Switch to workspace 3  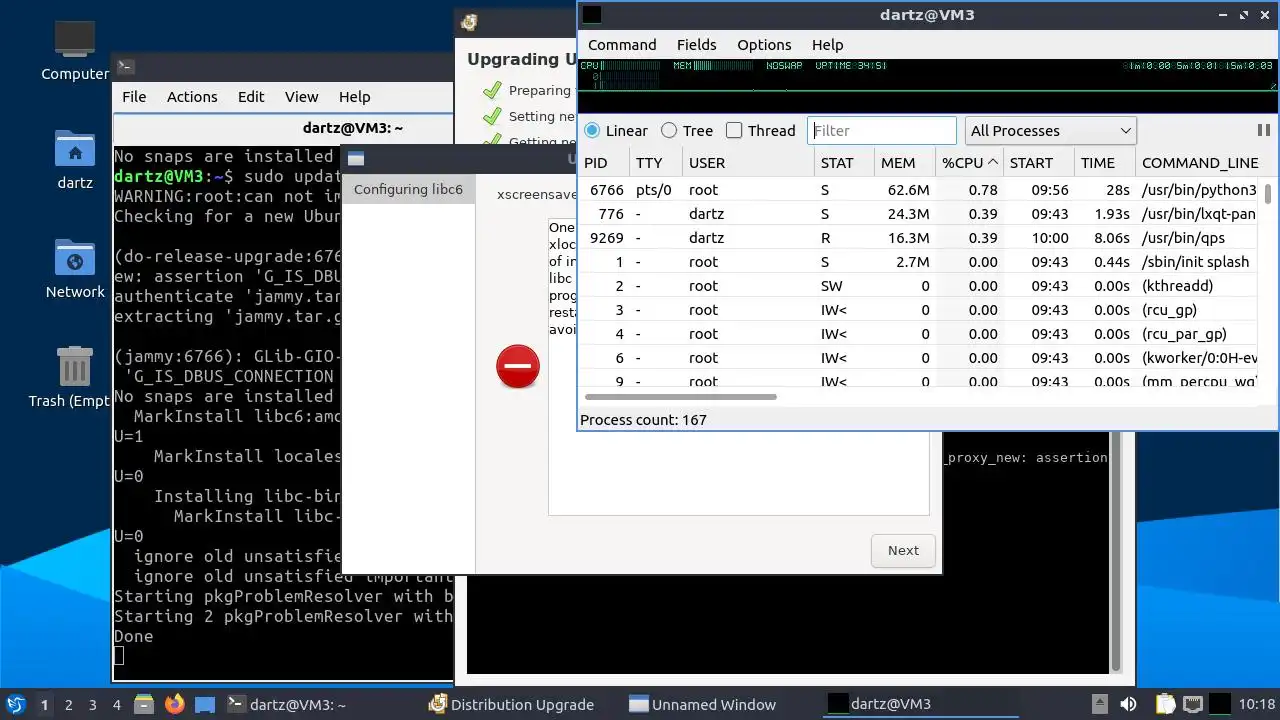pos(92,705)
